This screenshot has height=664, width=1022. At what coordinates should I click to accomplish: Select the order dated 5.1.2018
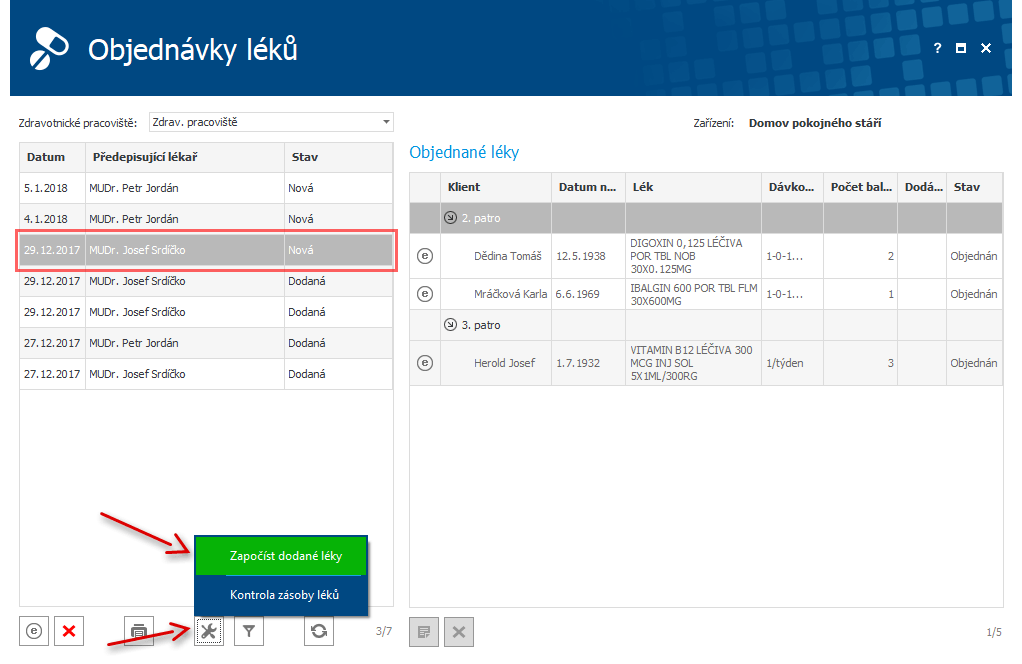pos(206,188)
